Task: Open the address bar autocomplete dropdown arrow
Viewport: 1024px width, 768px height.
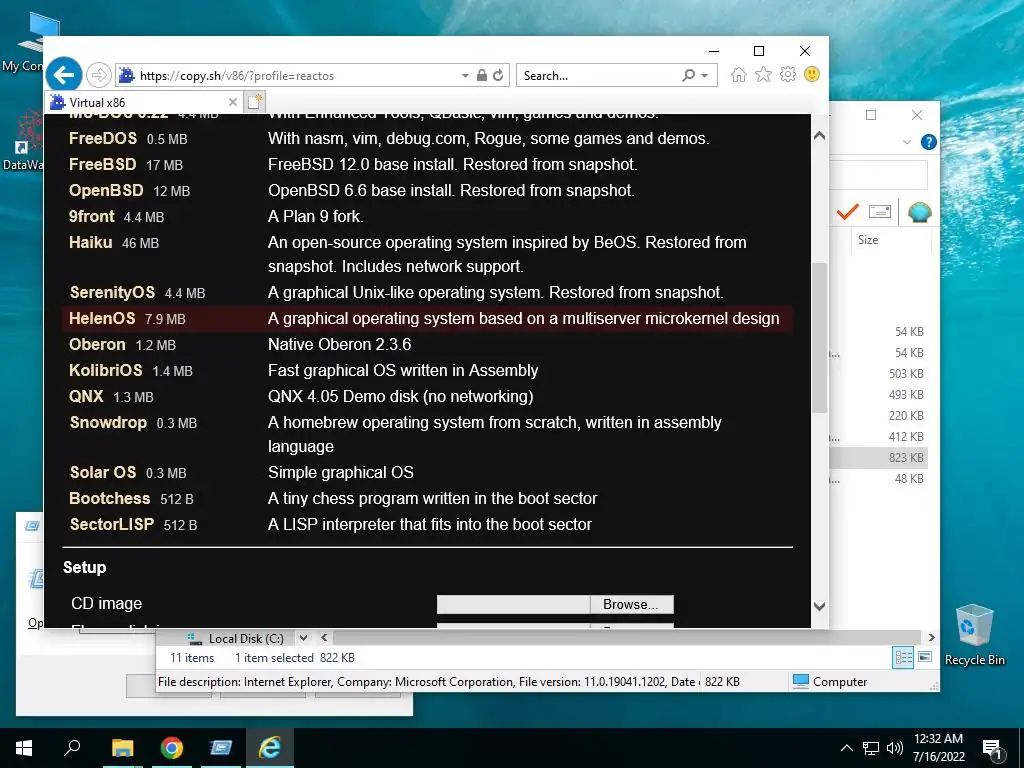Action: click(465, 76)
